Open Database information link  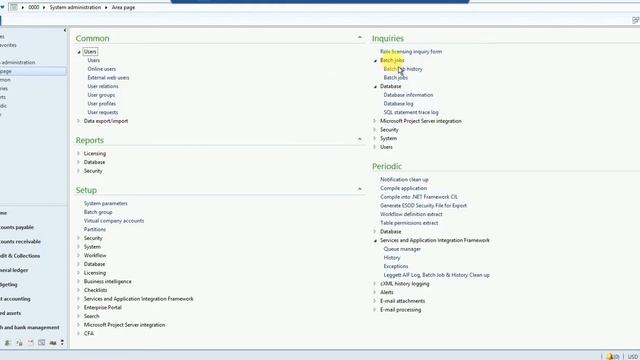pos(408,95)
